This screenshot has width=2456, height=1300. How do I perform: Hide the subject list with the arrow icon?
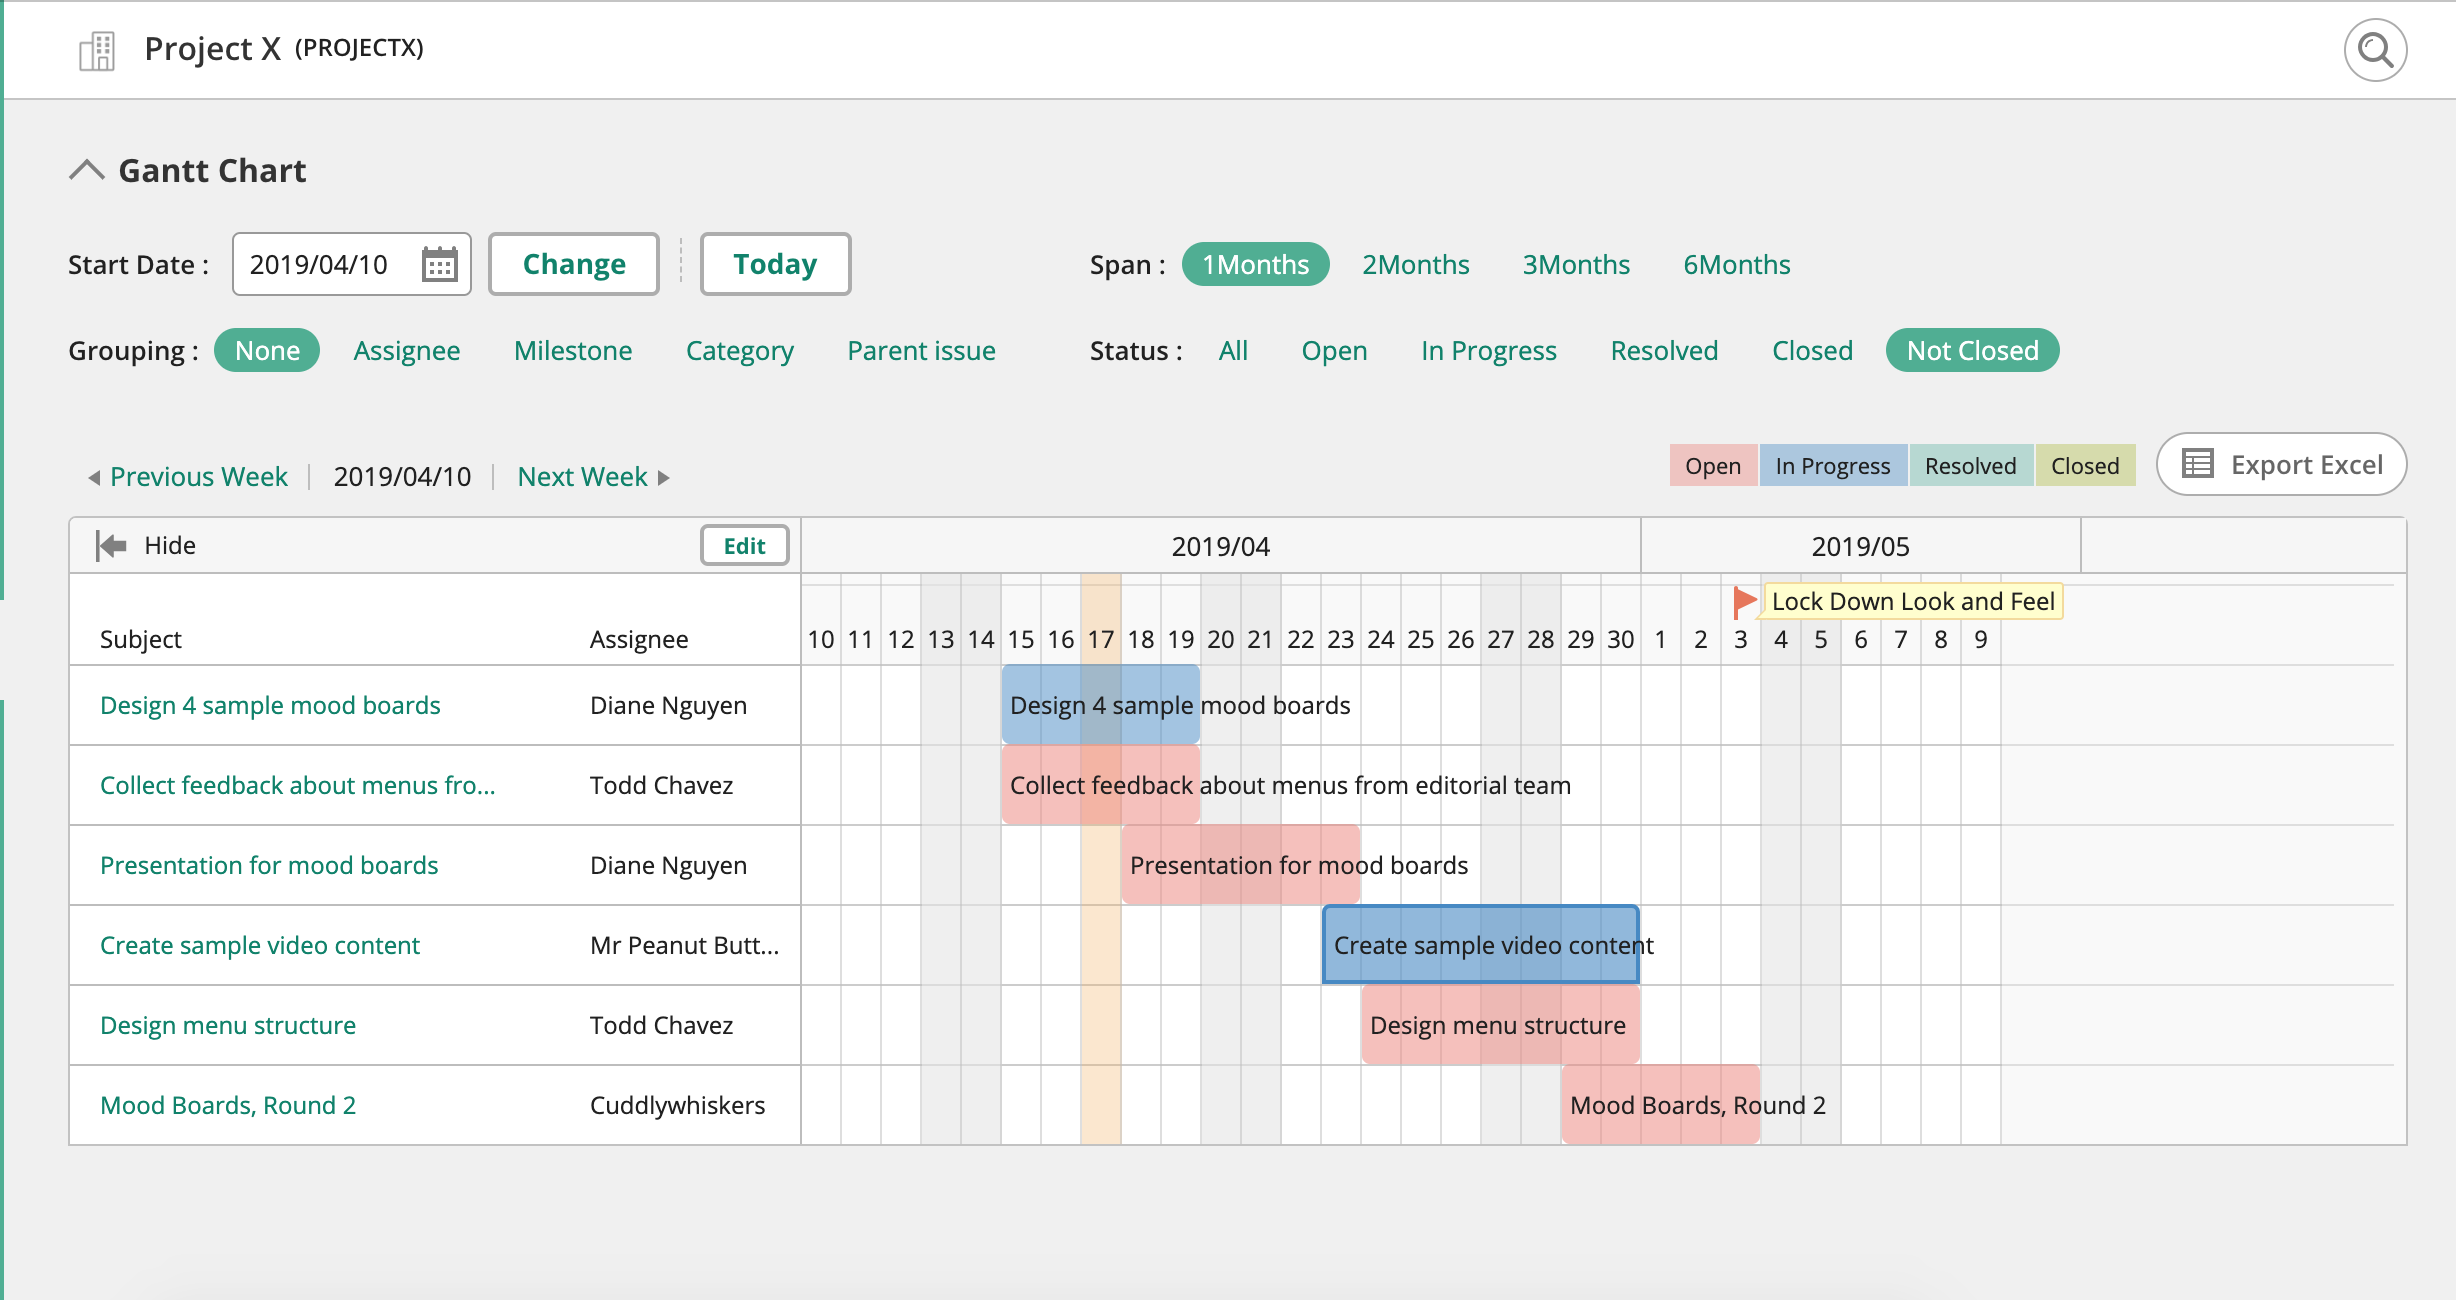pyautogui.click(x=110, y=545)
